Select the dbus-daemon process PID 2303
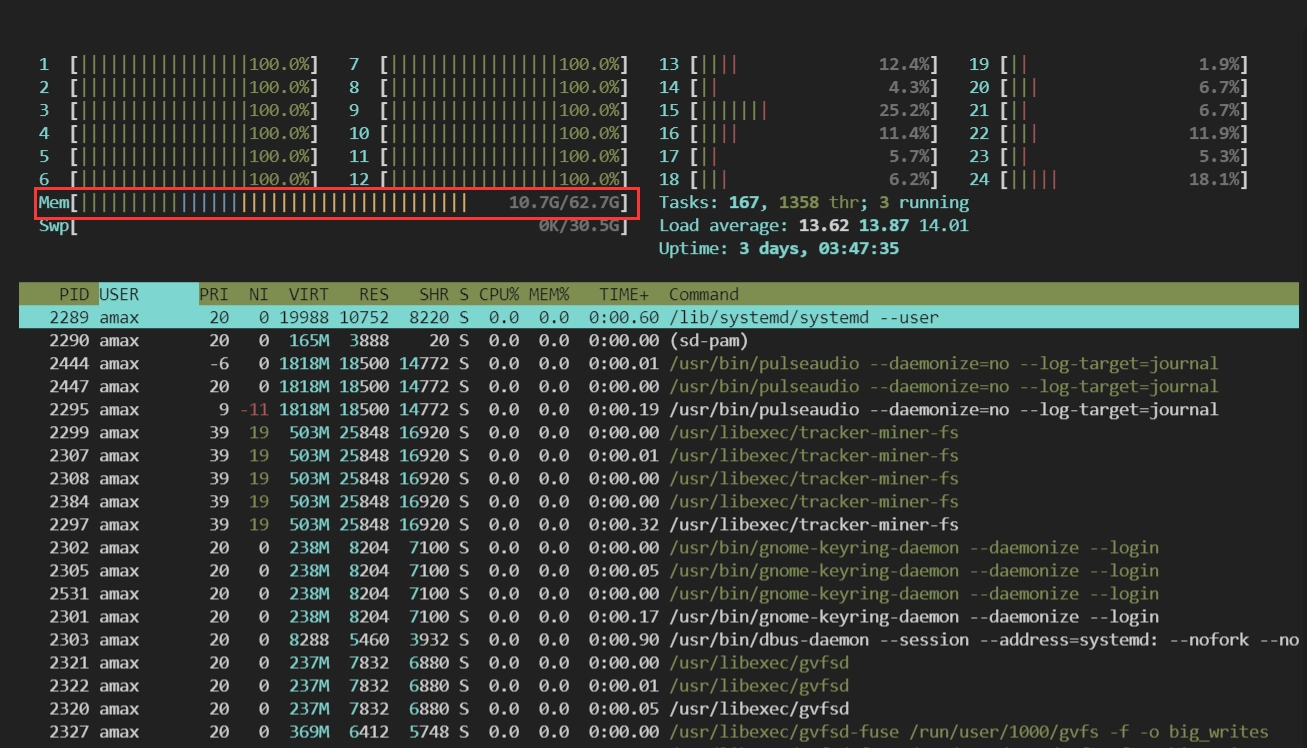 659,639
